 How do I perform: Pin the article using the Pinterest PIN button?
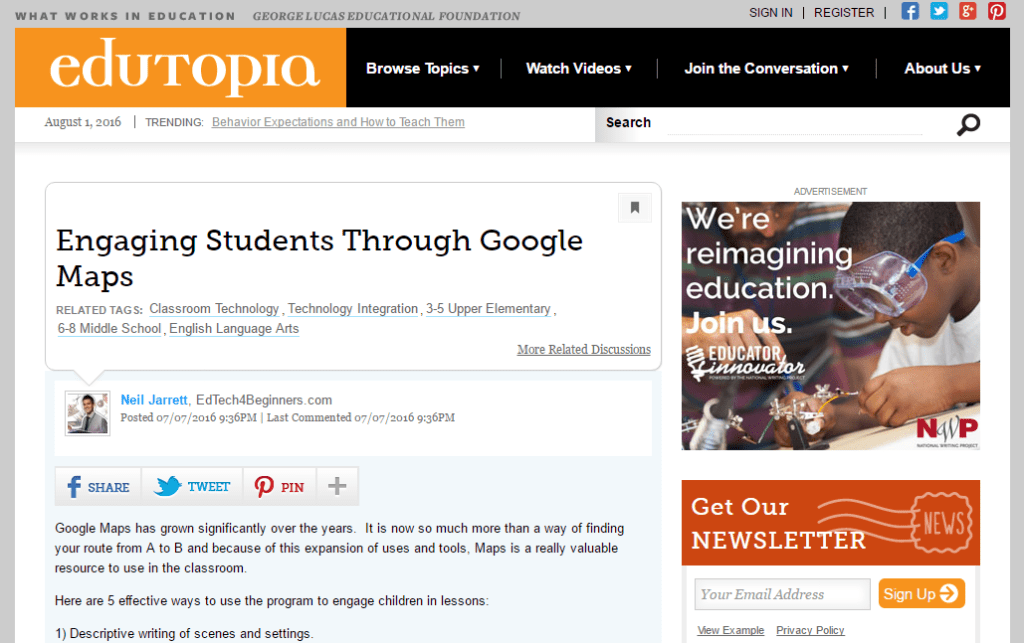point(278,486)
